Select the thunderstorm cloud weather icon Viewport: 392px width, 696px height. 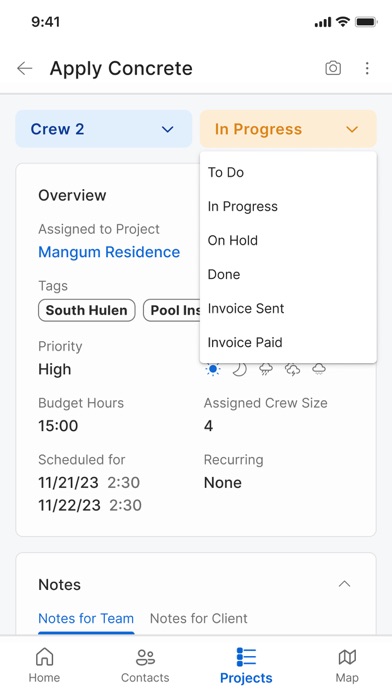(x=293, y=369)
